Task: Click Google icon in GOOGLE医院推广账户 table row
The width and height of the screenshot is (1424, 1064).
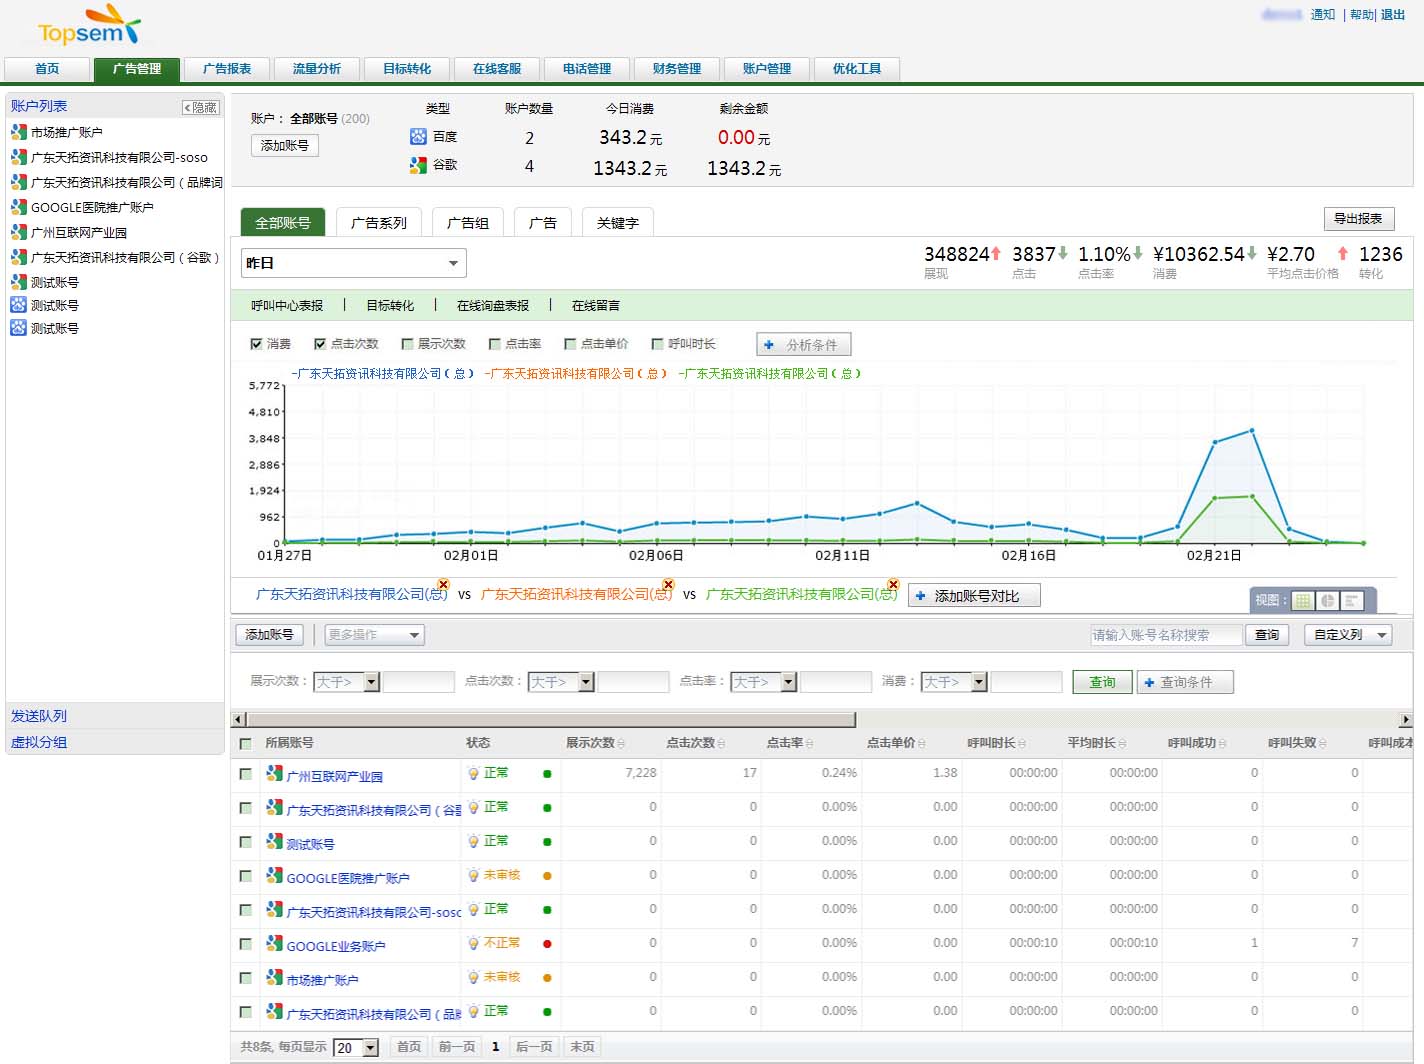Action: pos(274,875)
